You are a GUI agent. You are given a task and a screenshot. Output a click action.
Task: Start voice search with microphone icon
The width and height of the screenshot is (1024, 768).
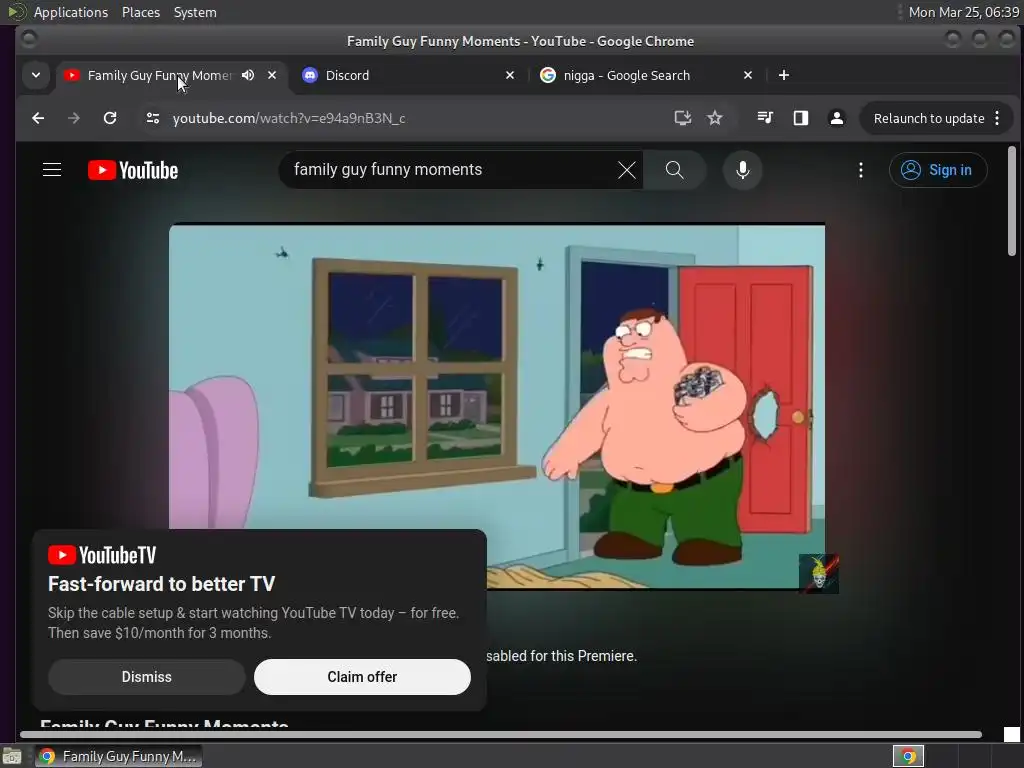743,170
